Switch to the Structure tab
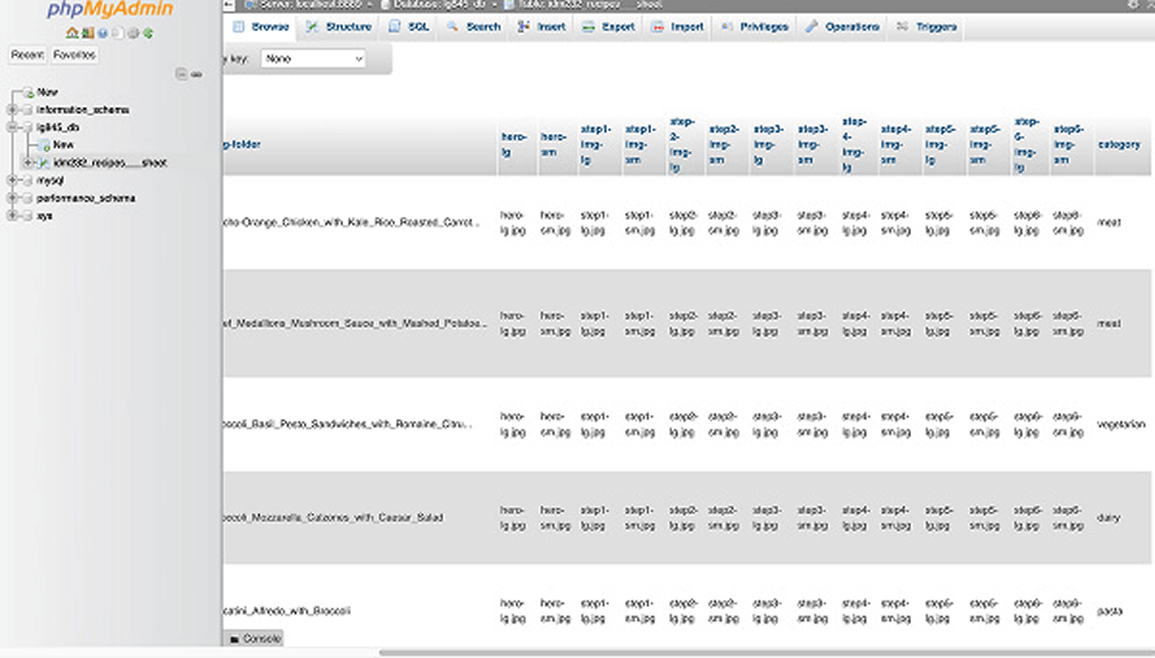 (x=339, y=27)
